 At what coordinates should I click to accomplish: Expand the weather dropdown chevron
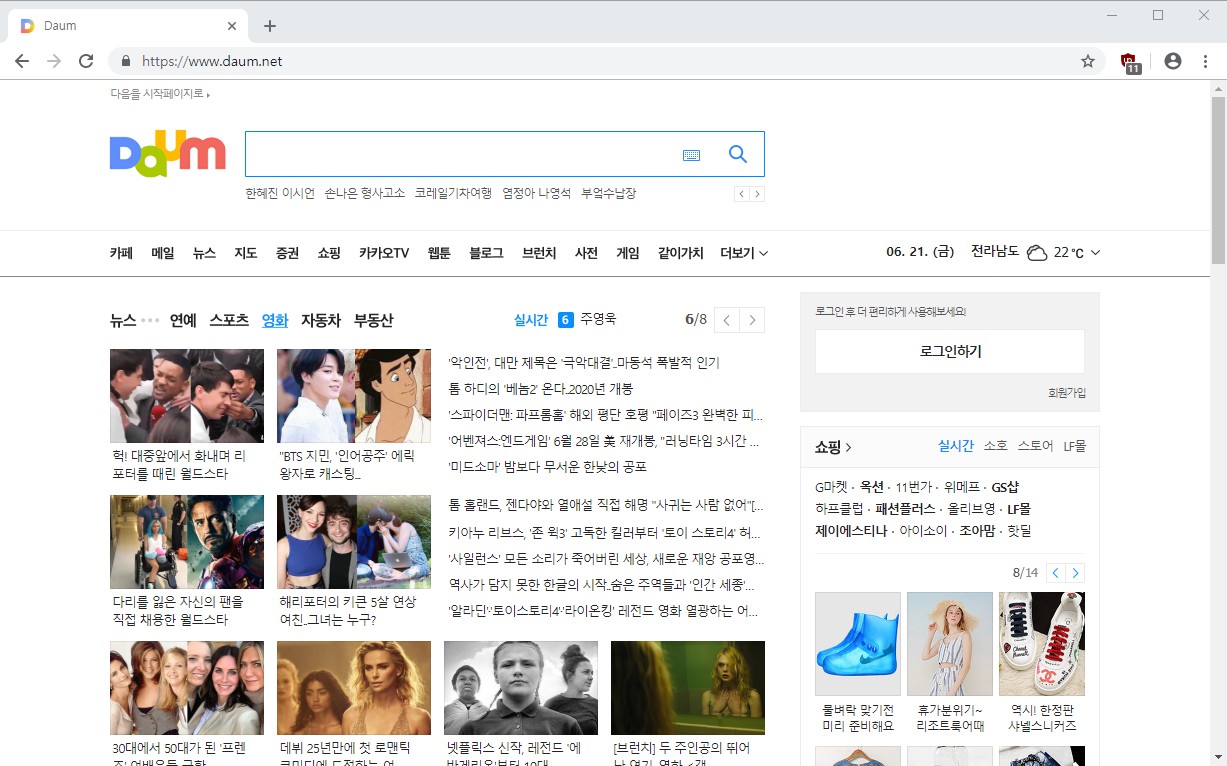(x=1095, y=253)
